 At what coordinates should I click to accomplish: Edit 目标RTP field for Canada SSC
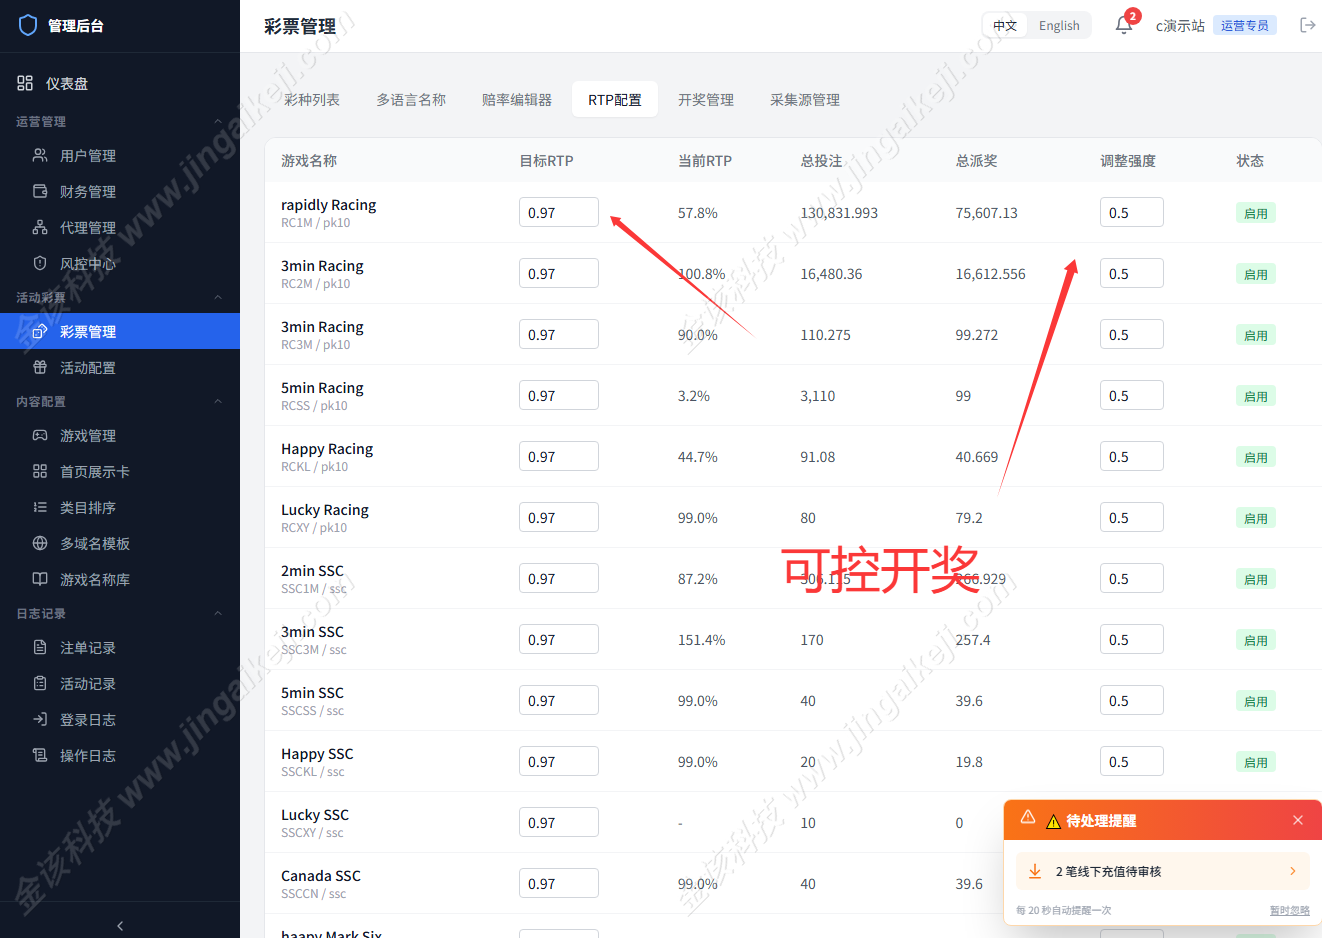(x=559, y=883)
